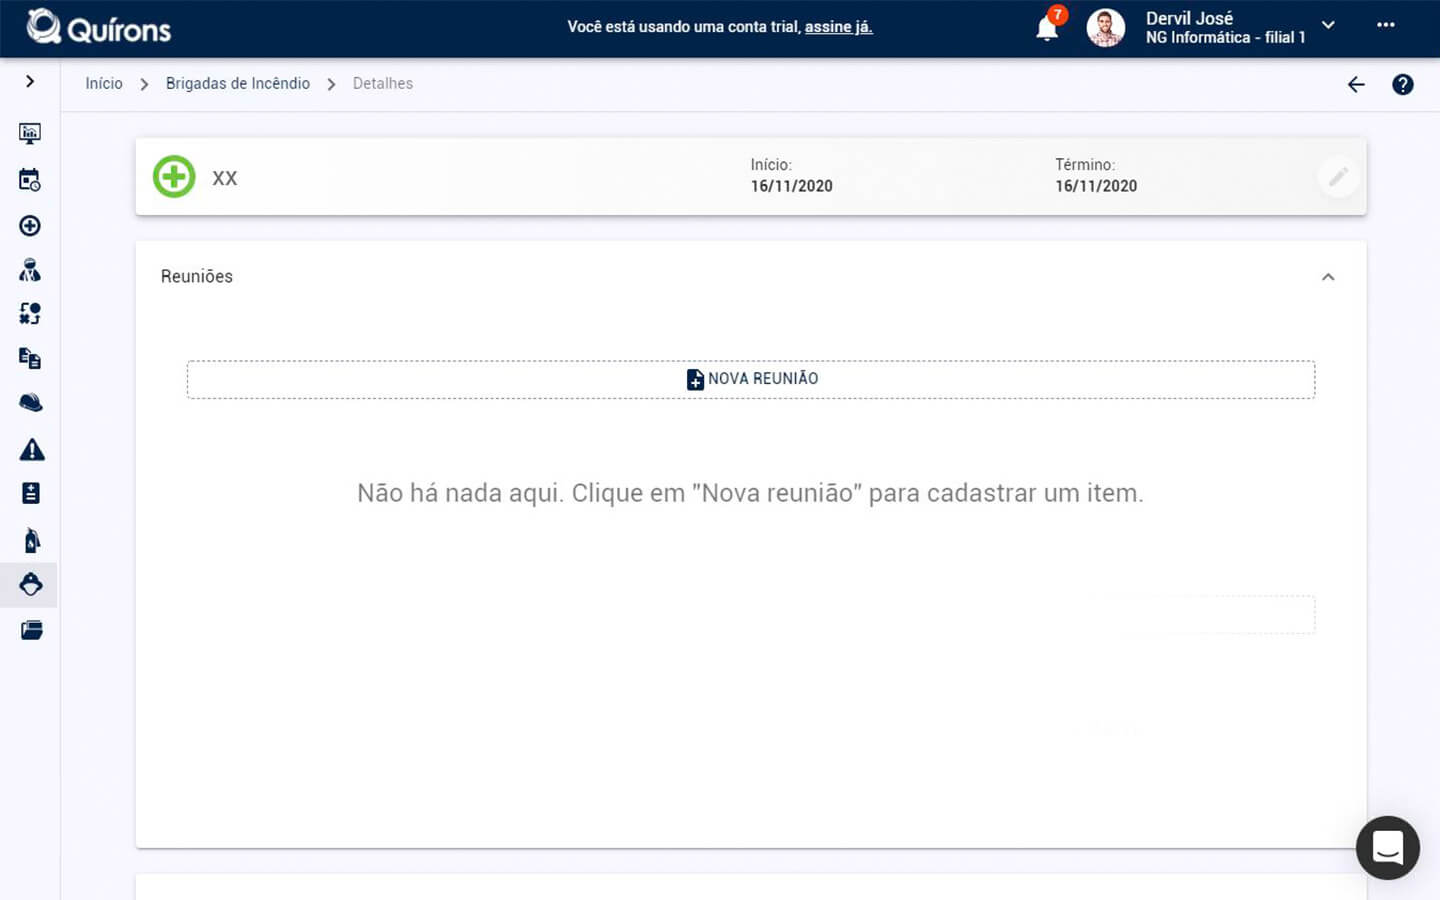Edit the XX brigade with pencil icon
This screenshot has height=900, width=1440.
[1338, 177]
